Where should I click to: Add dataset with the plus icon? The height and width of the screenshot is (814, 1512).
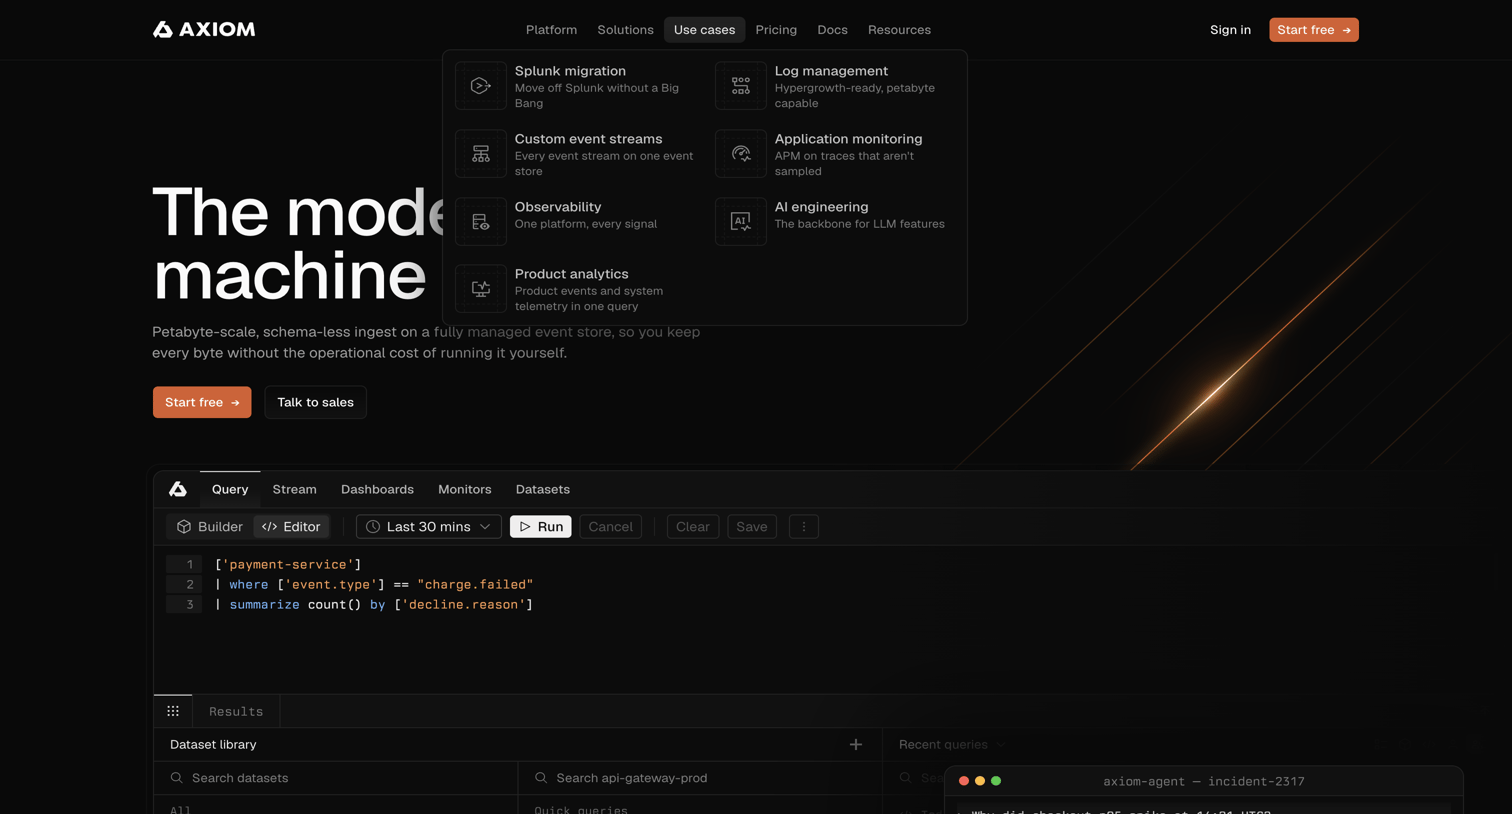(856, 744)
